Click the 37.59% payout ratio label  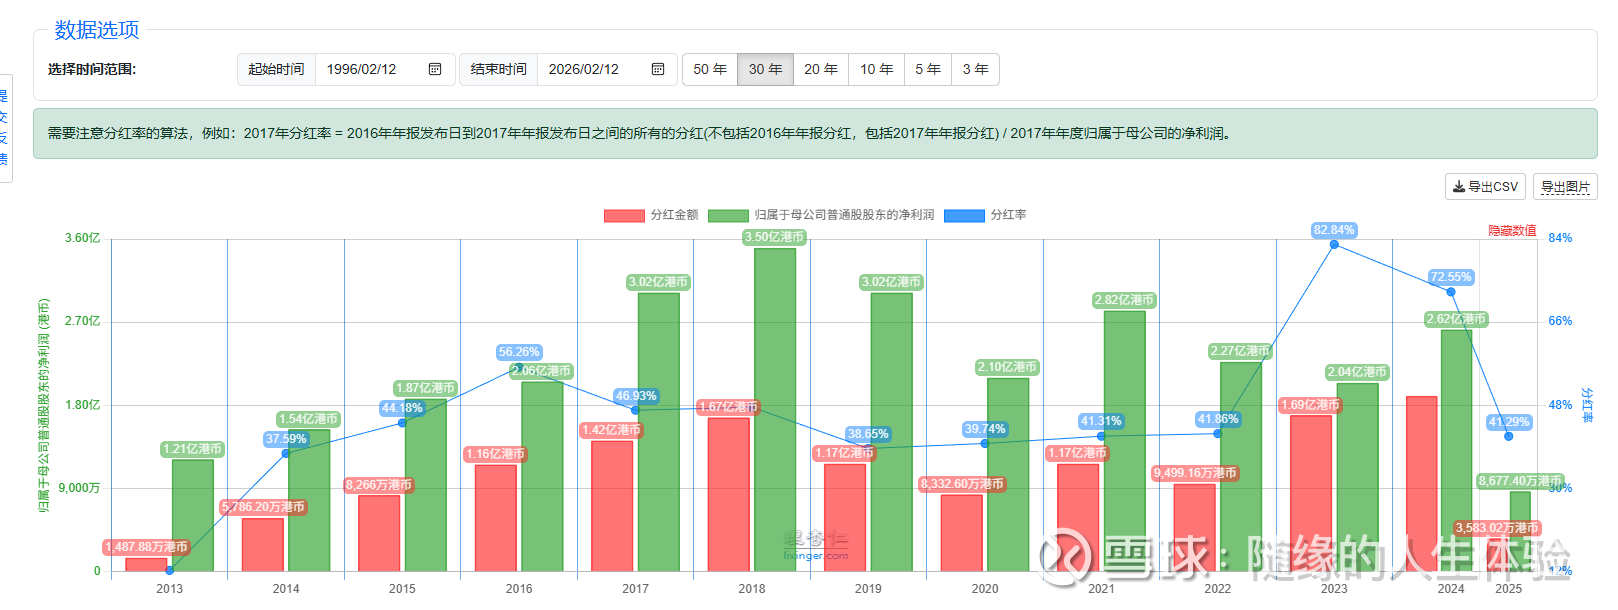[286, 439]
